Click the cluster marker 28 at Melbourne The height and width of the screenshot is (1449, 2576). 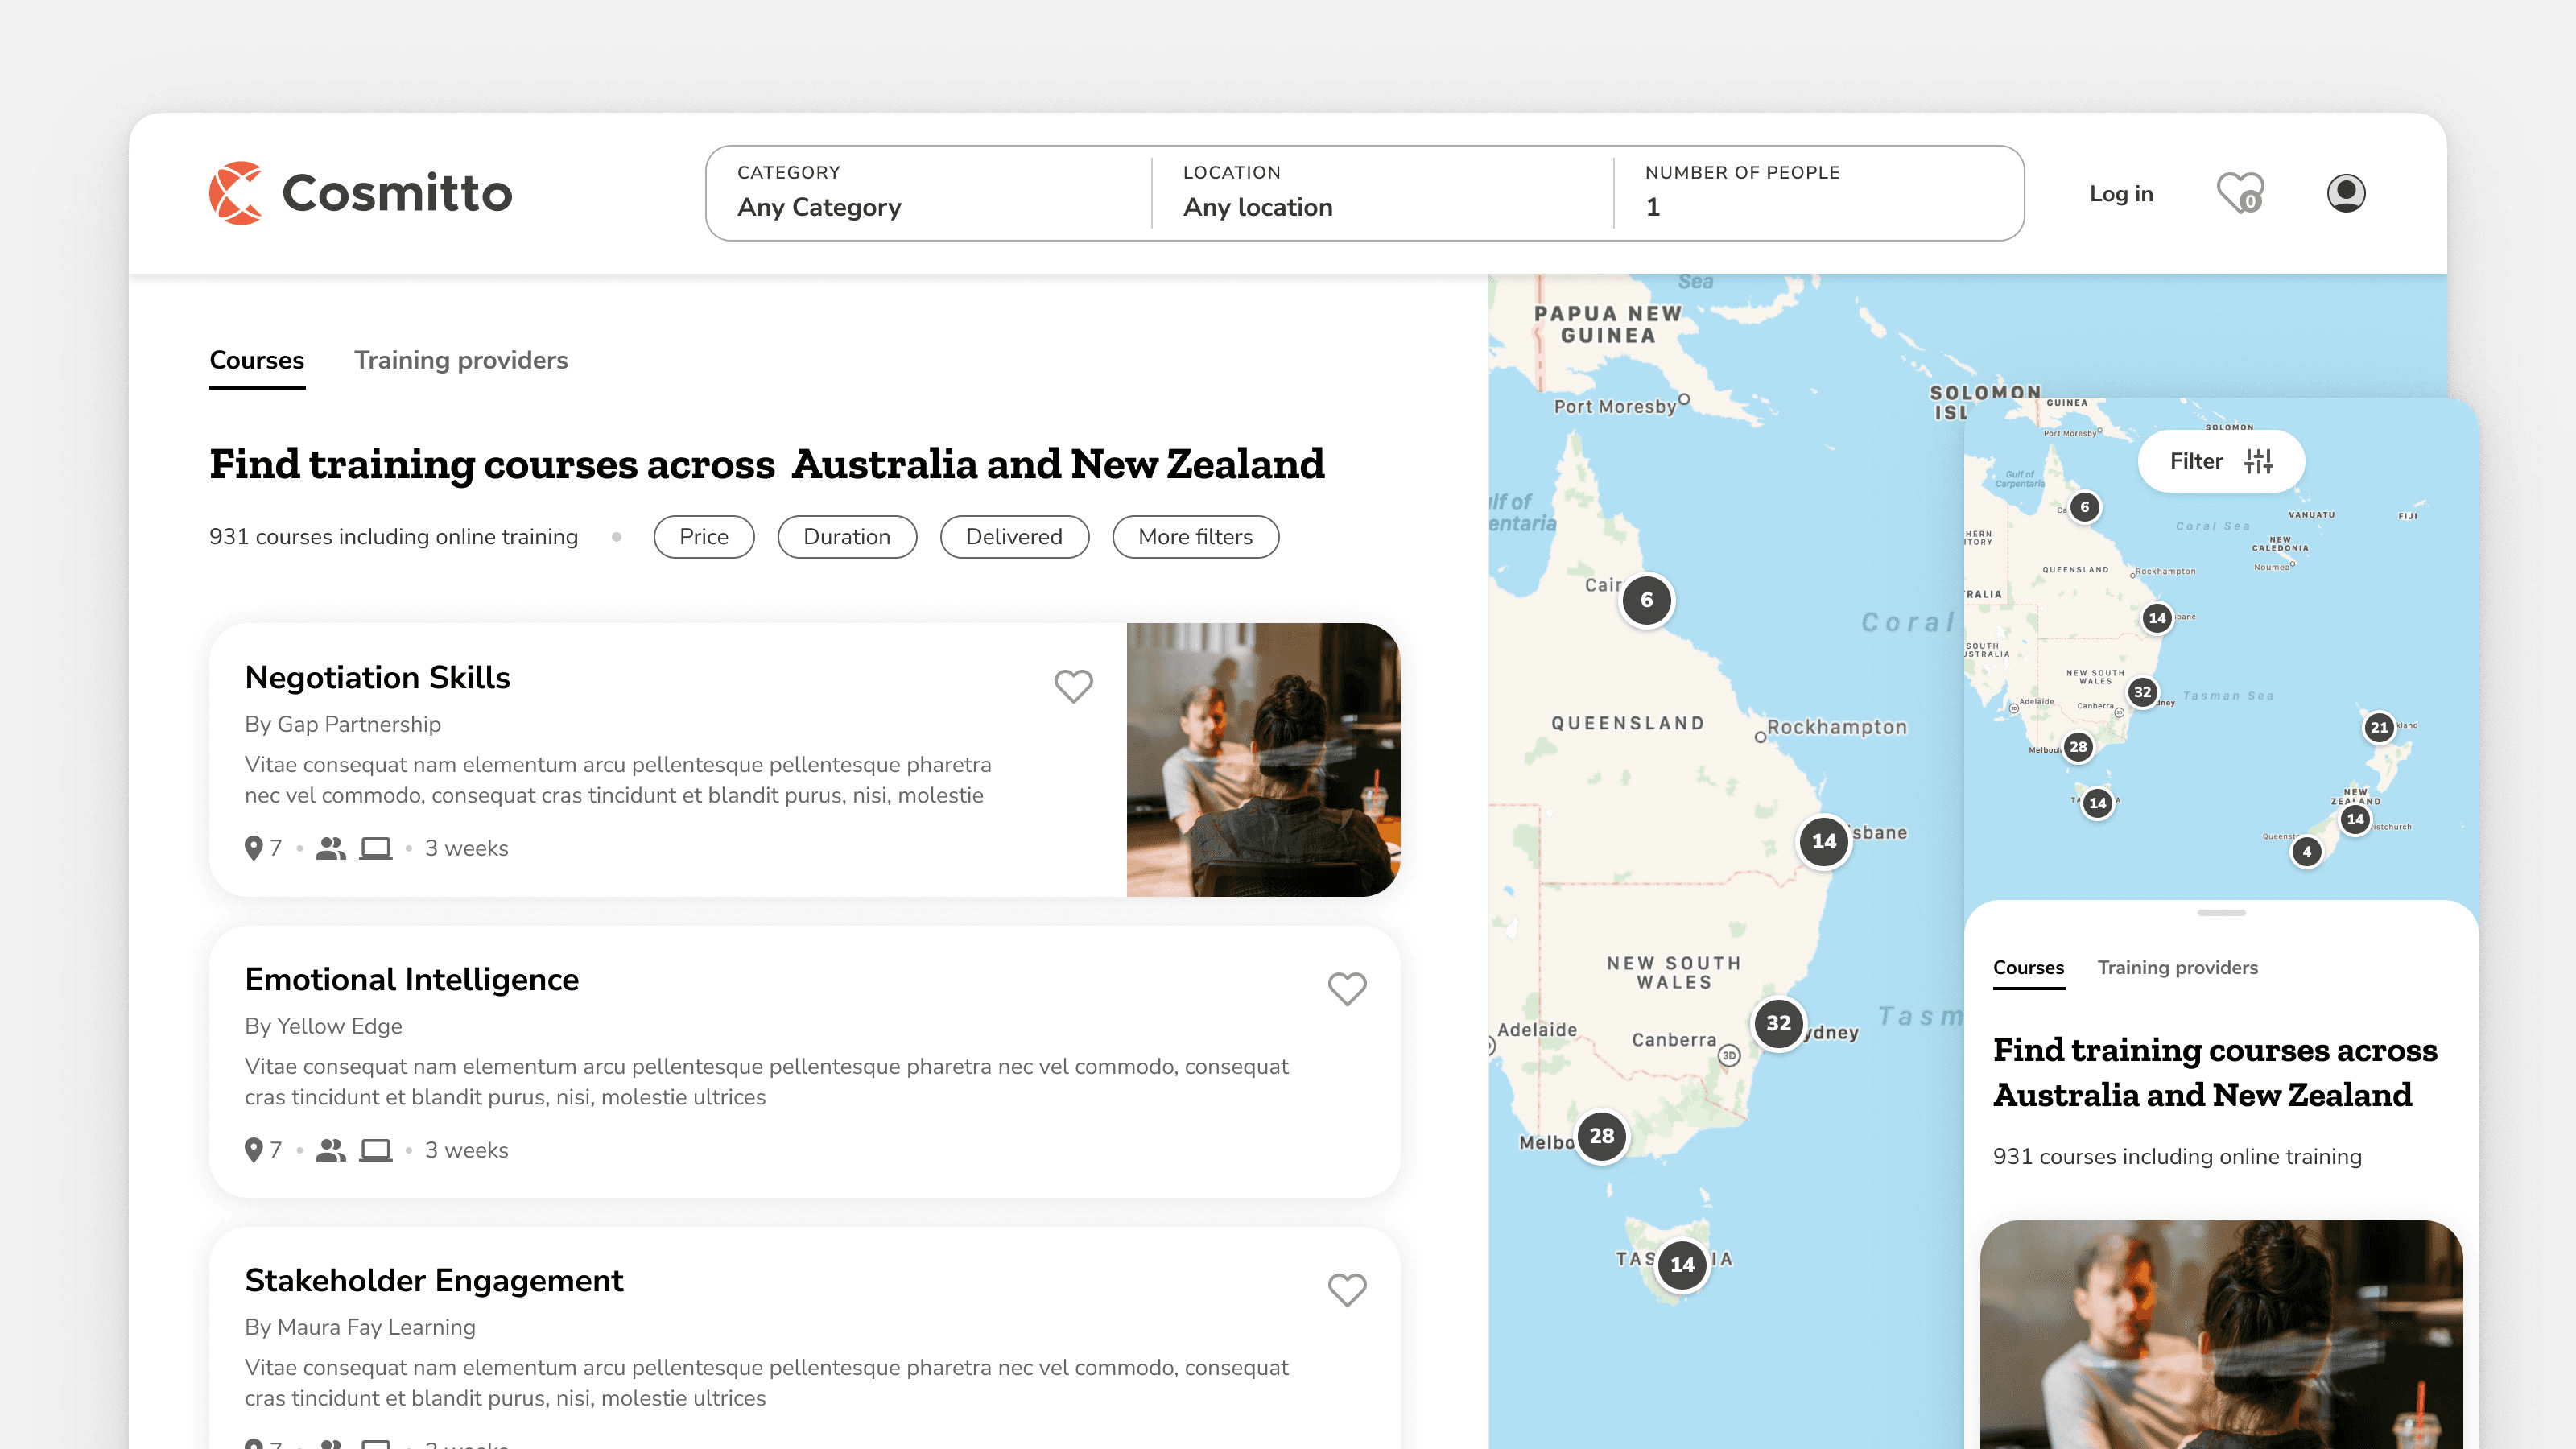(x=1601, y=1136)
